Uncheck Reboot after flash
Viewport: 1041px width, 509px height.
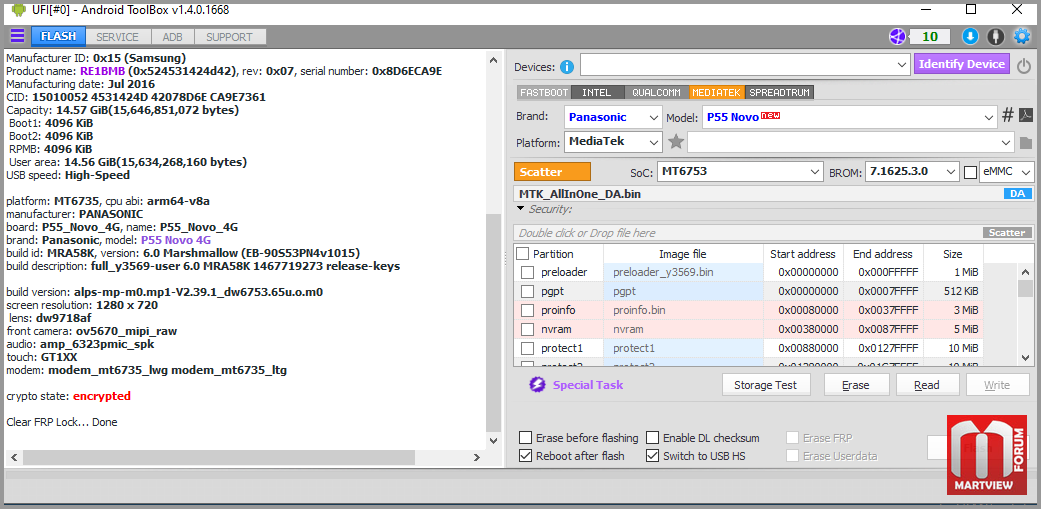526,456
